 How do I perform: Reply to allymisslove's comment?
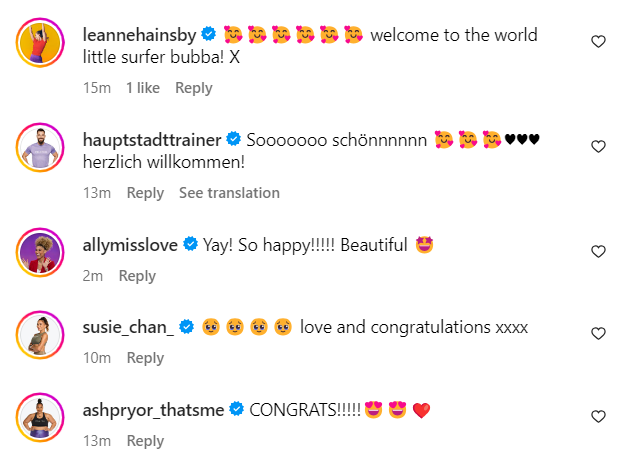137,276
